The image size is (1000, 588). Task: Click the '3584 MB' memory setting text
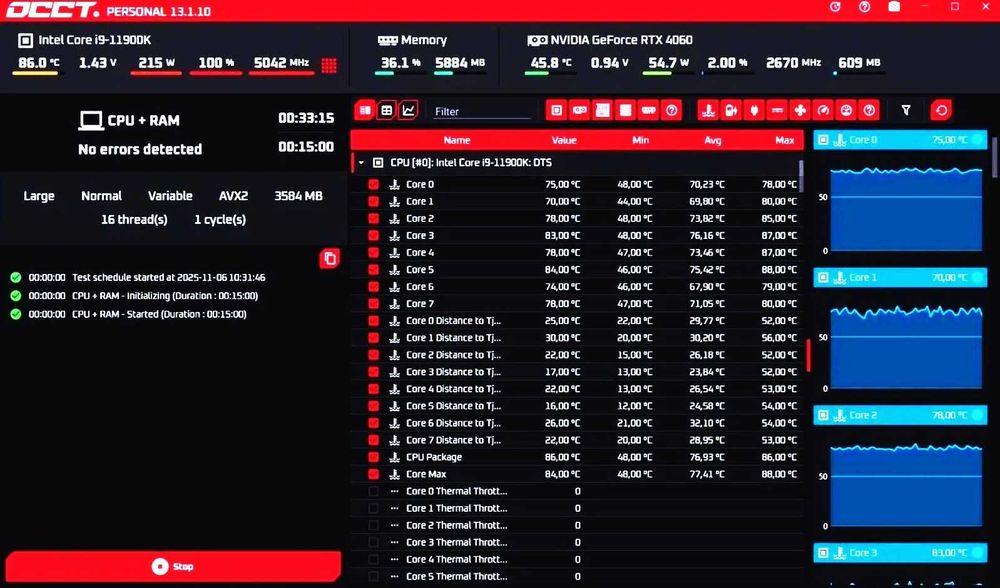tap(298, 196)
